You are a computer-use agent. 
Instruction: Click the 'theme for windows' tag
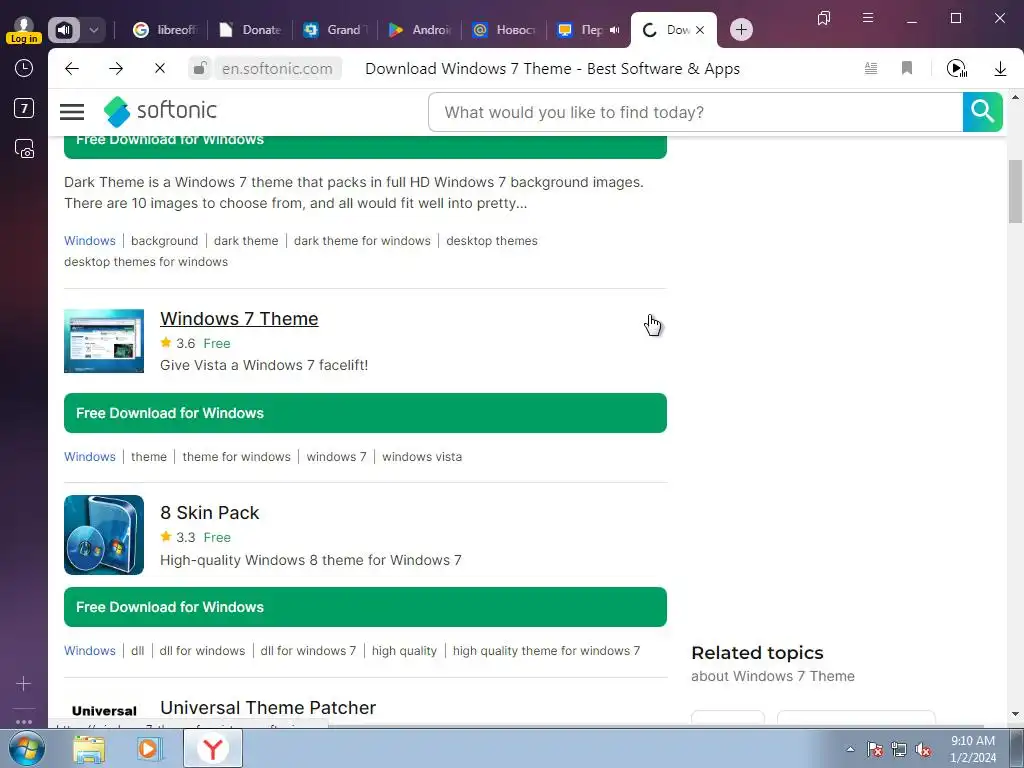[236, 456]
